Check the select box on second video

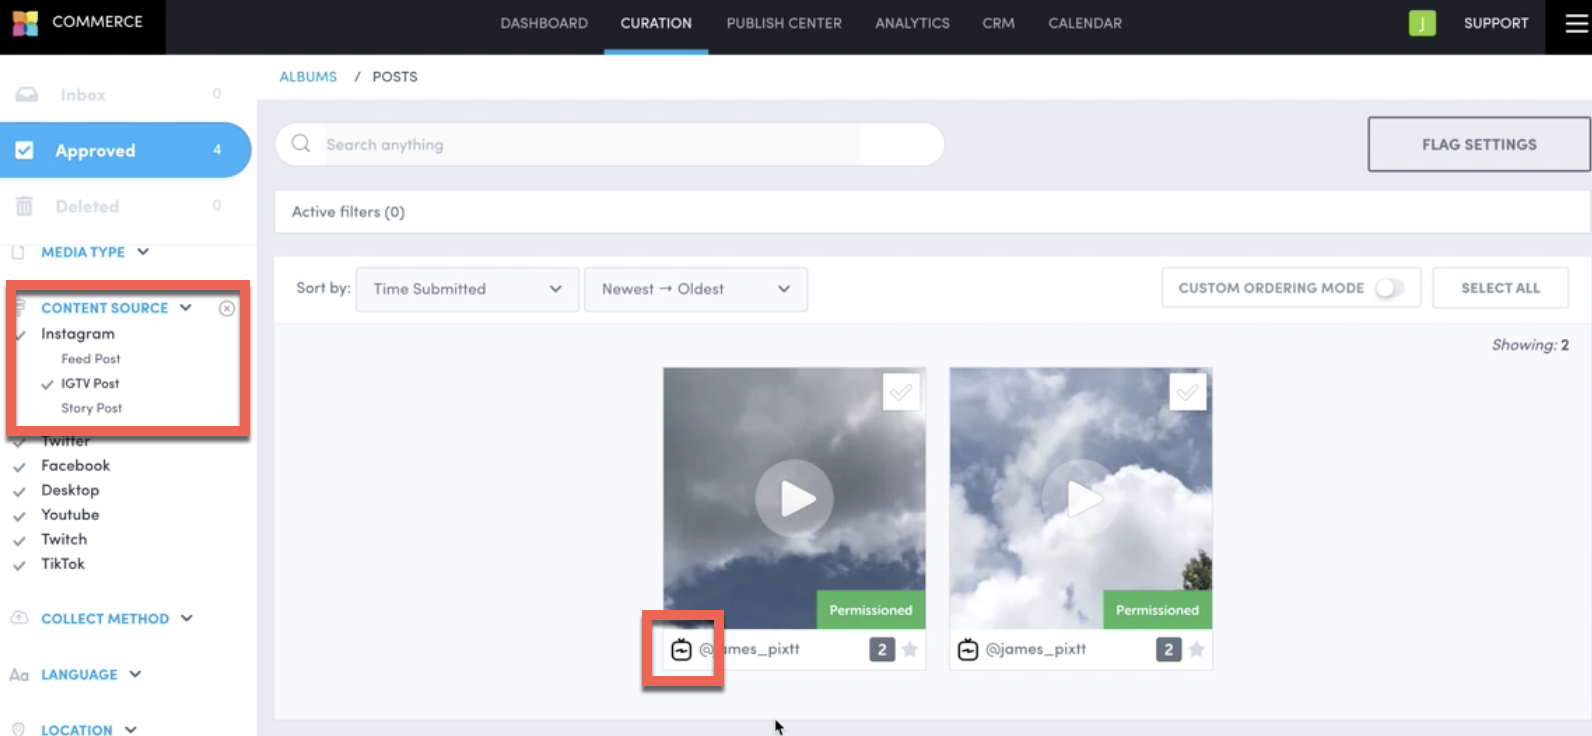[1187, 392]
